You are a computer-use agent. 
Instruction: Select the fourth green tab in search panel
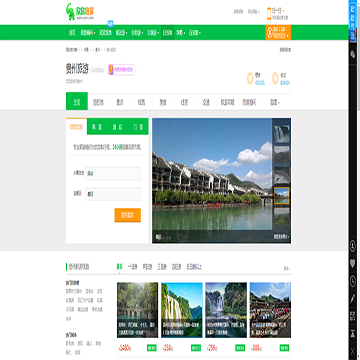pos(138,127)
